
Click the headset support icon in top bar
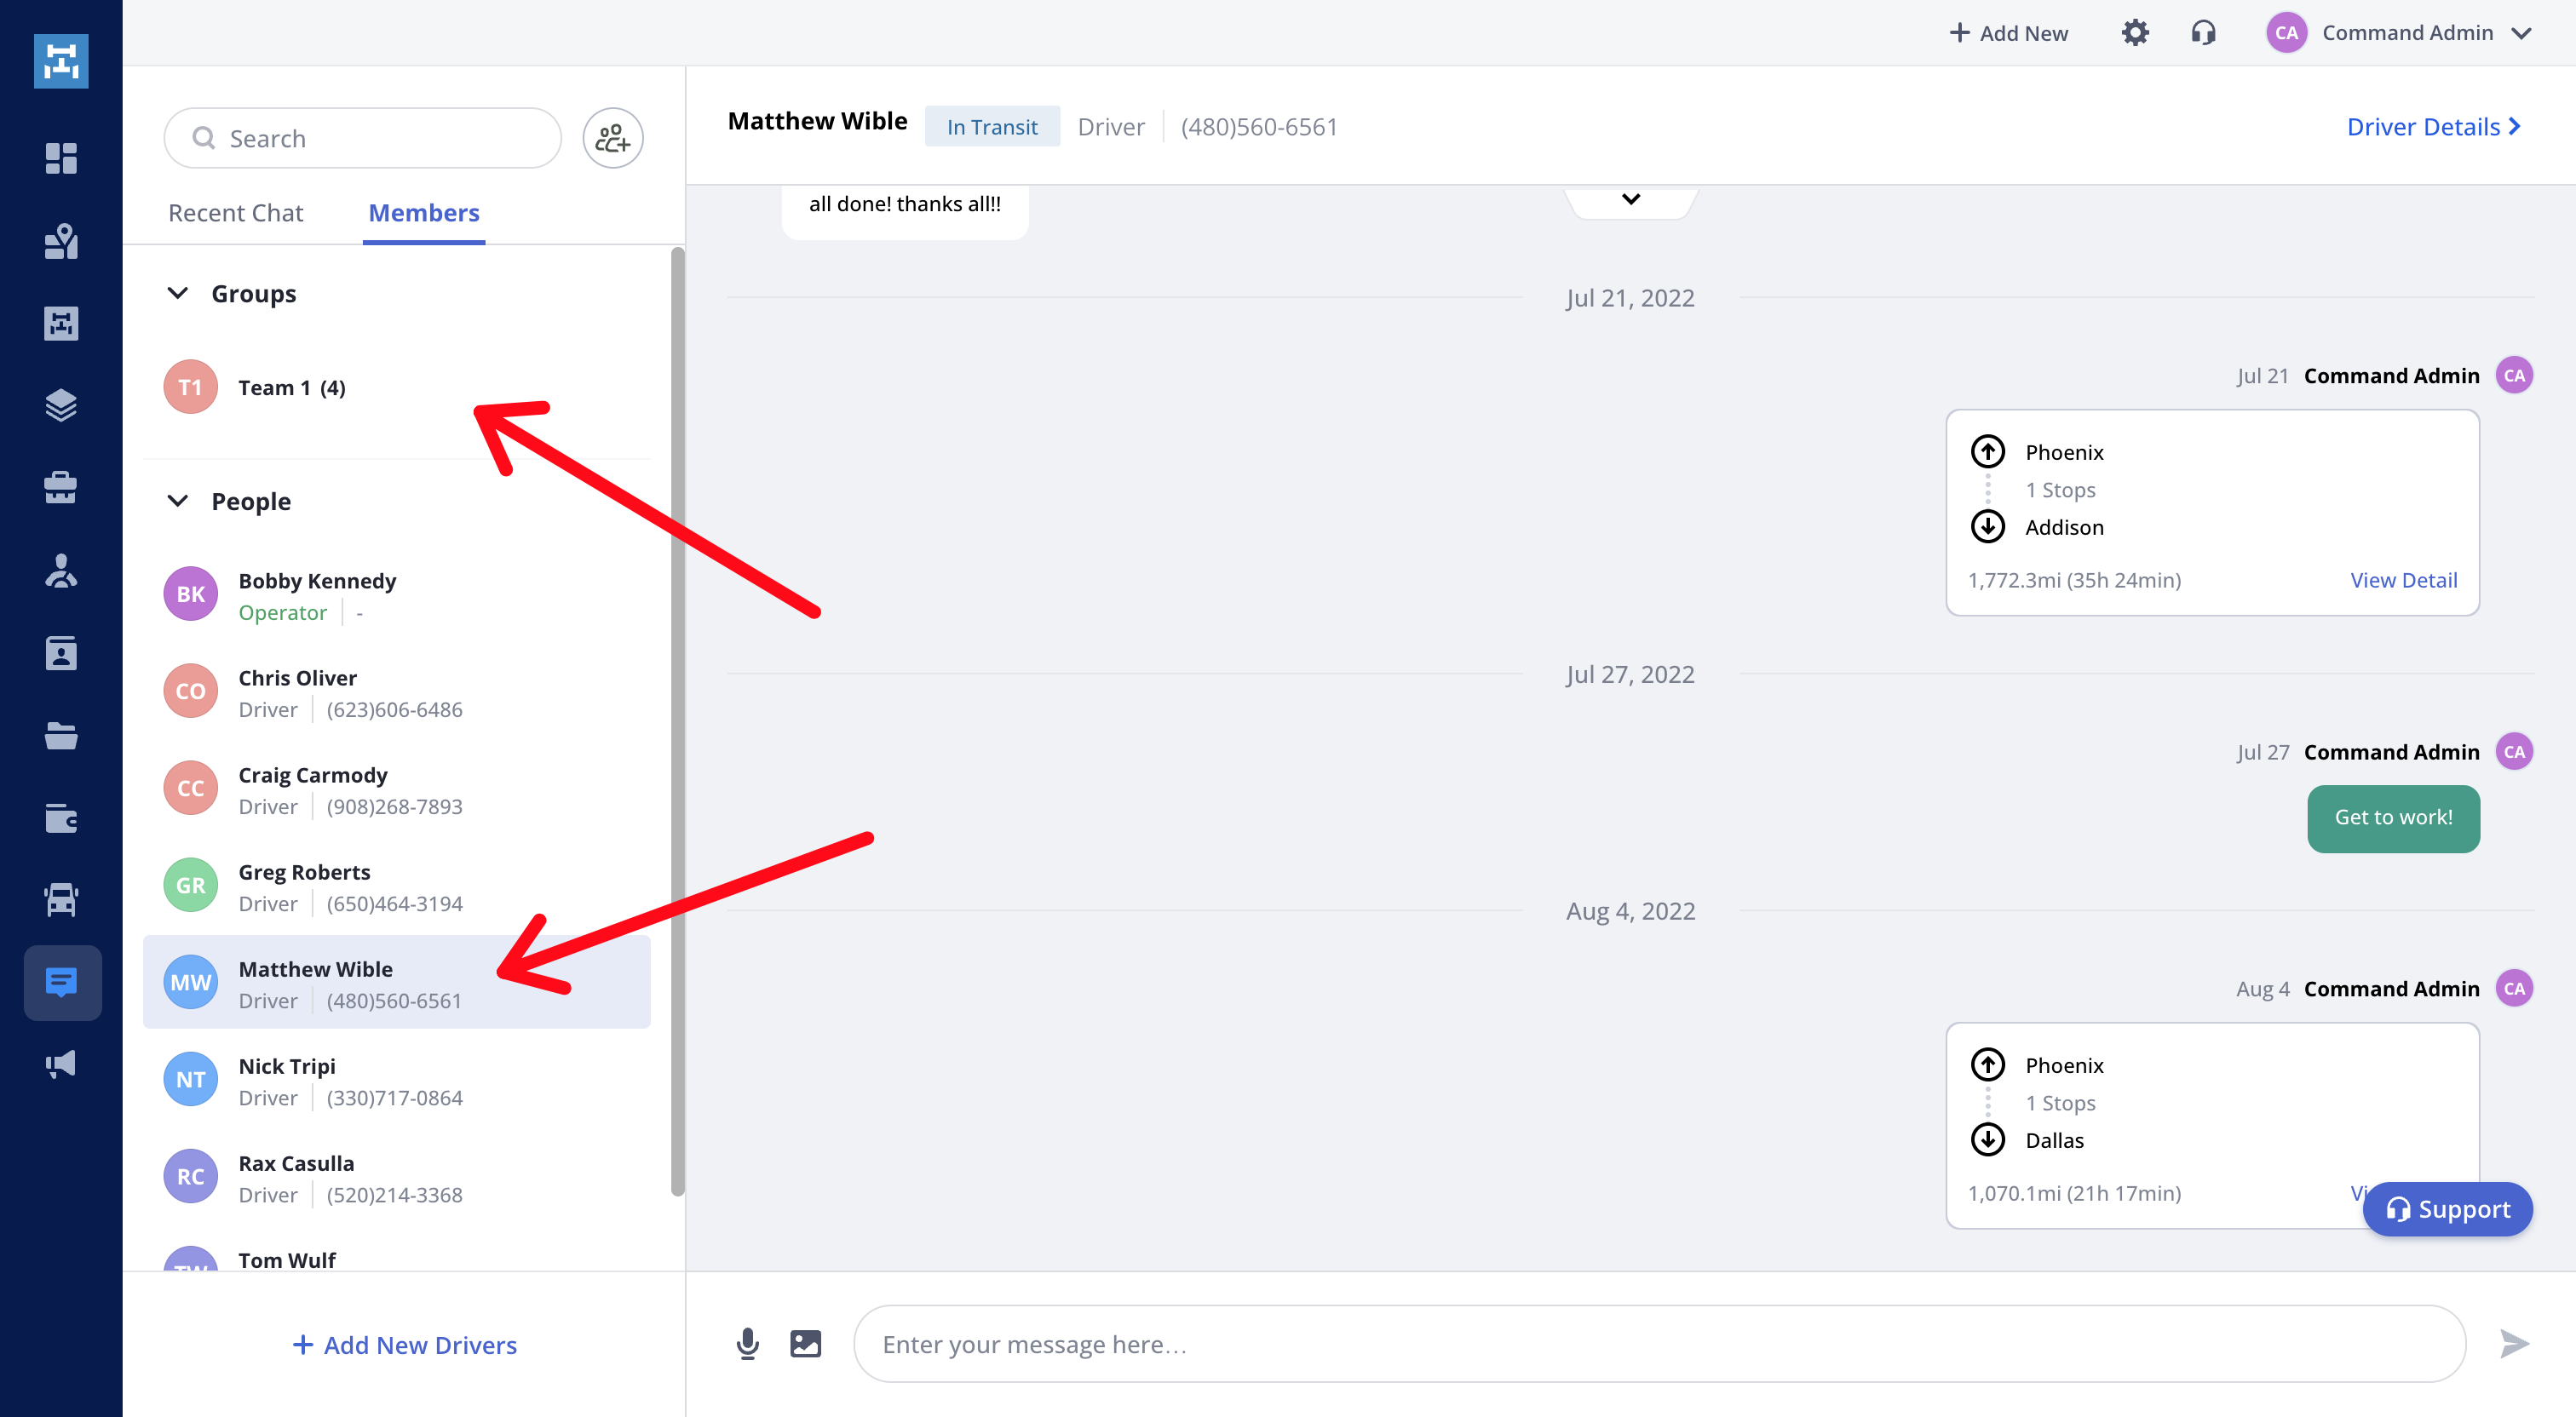(2204, 33)
